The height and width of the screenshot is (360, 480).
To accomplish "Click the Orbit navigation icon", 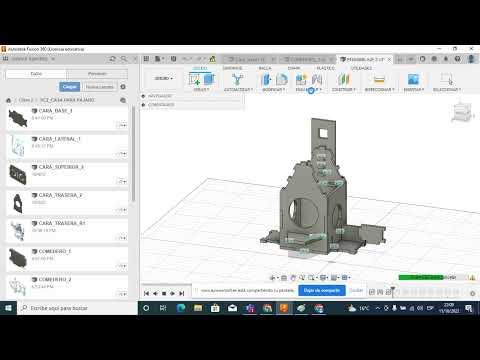I will [x=273, y=277].
